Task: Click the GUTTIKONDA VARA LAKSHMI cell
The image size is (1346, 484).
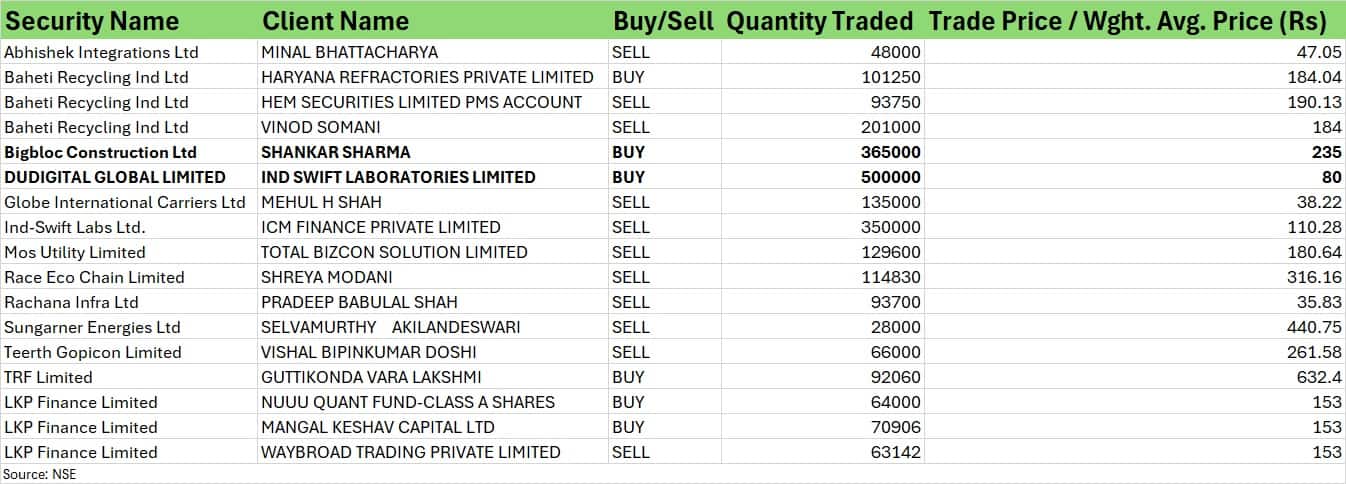Action: (x=371, y=377)
